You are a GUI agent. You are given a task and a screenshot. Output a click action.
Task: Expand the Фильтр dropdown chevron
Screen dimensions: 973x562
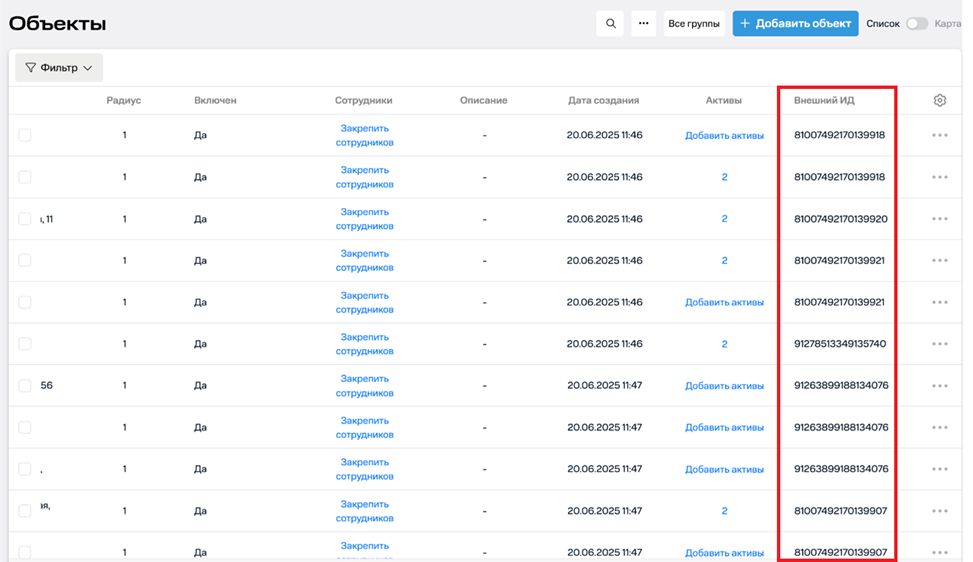[x=88, y=68]
